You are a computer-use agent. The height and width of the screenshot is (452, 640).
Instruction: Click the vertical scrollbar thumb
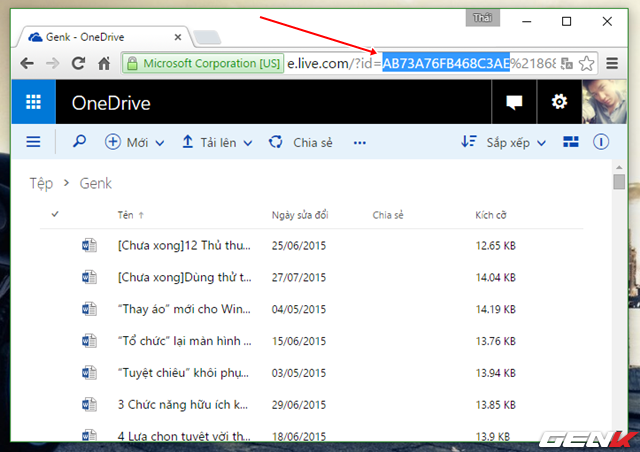click(x=619, y=182)
